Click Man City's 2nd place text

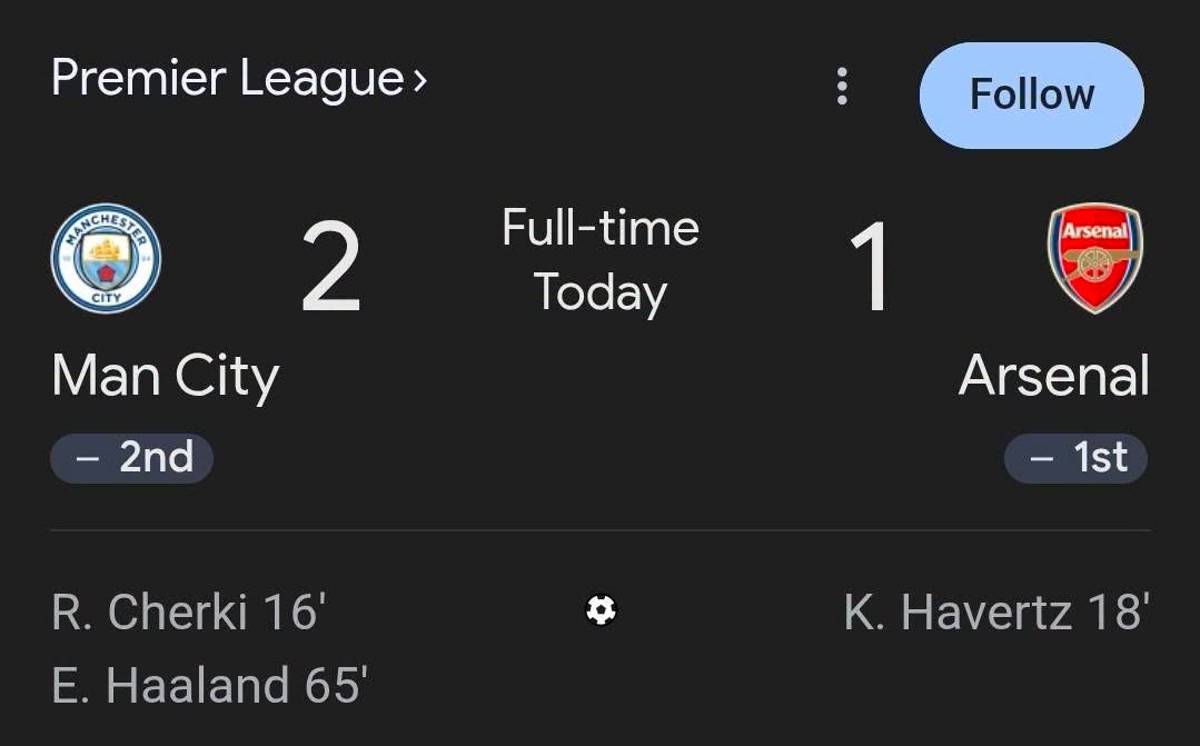click(x=156, y=458)
